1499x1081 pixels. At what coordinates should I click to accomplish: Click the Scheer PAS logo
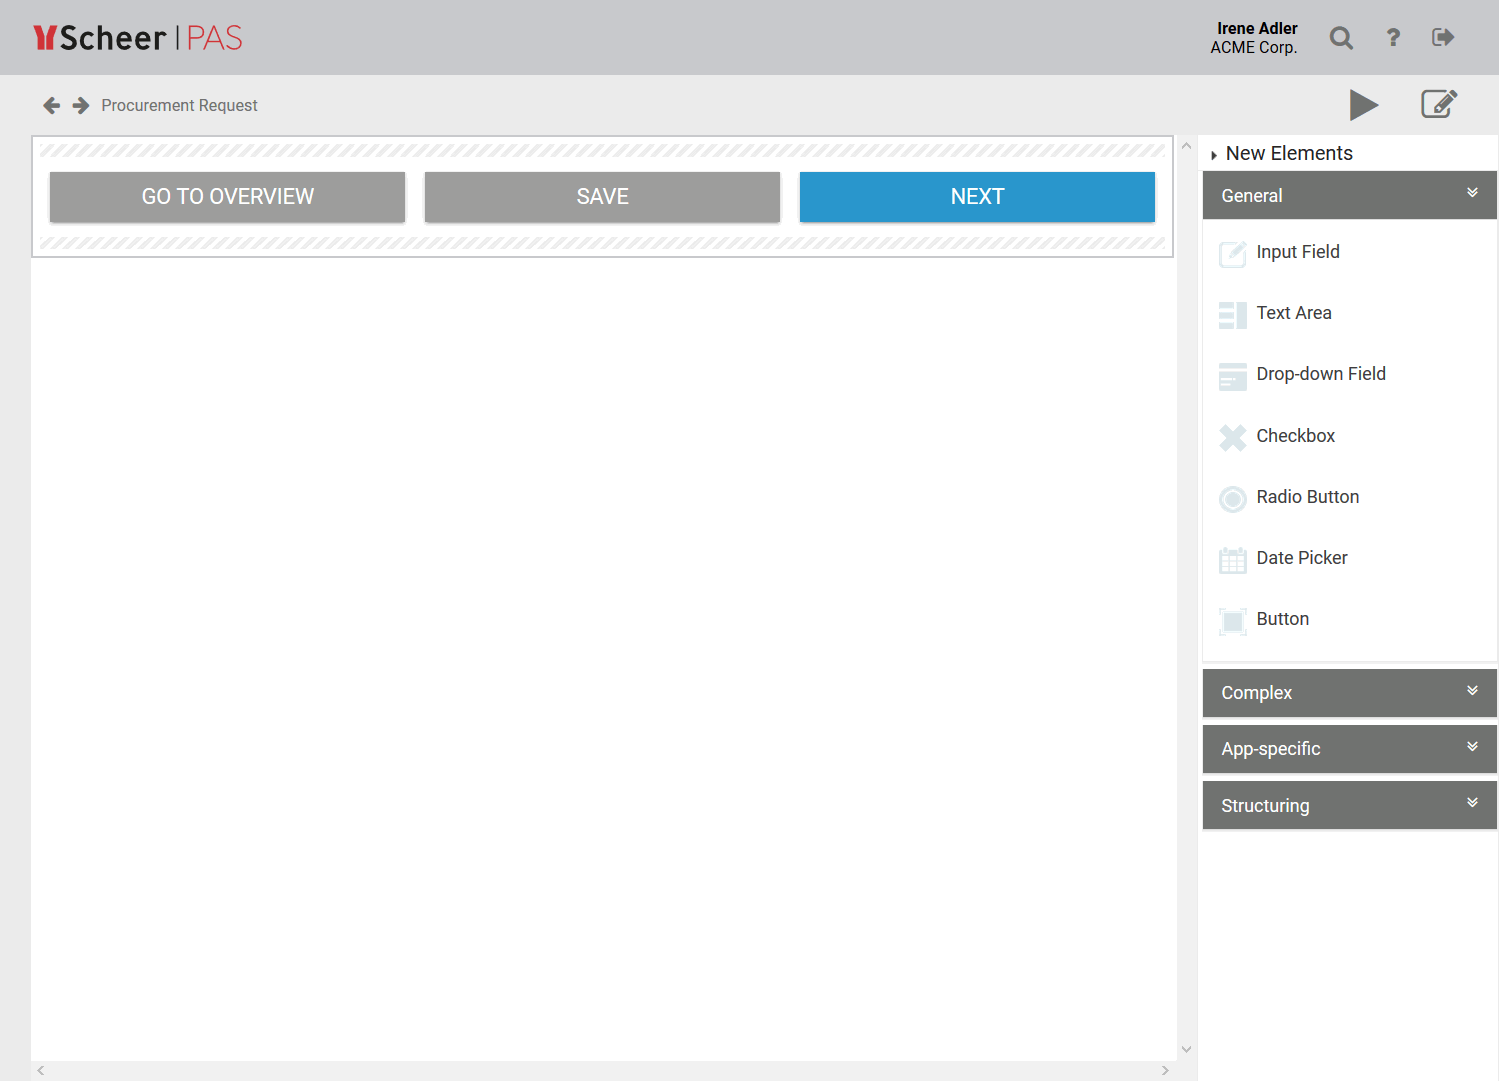tap(138, 38)
